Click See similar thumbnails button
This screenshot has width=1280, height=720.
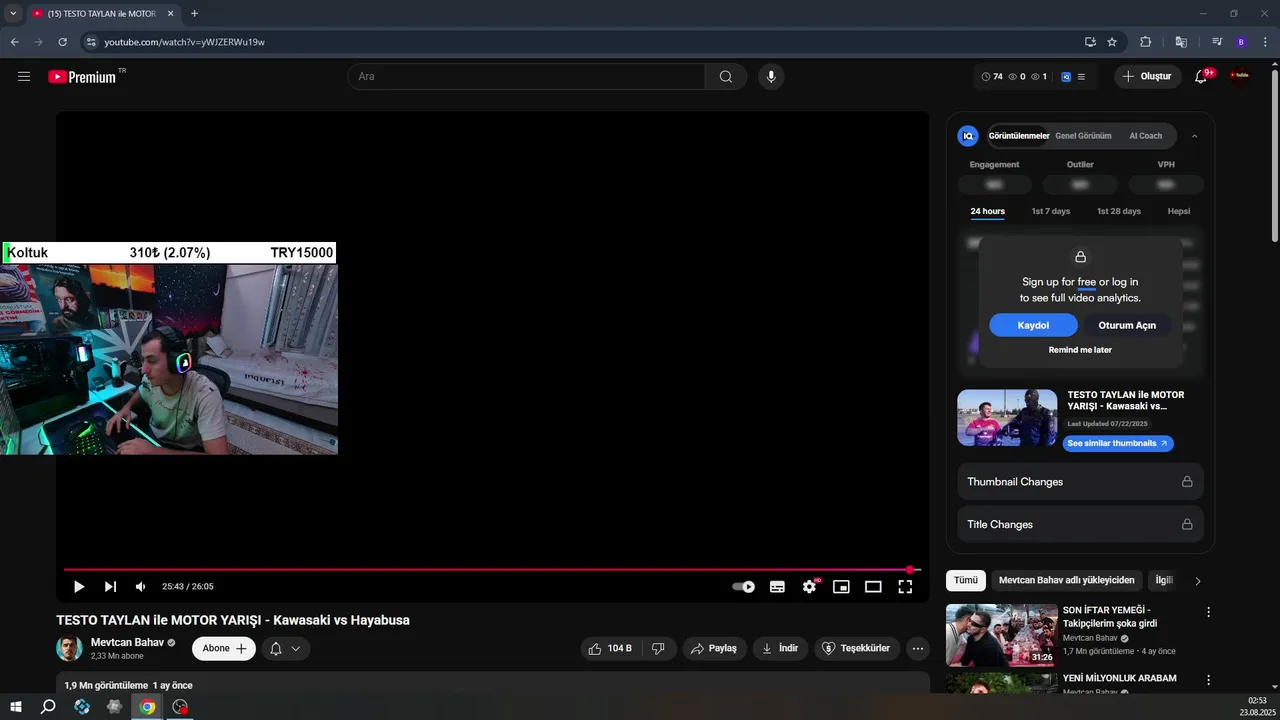point(1118,443)
